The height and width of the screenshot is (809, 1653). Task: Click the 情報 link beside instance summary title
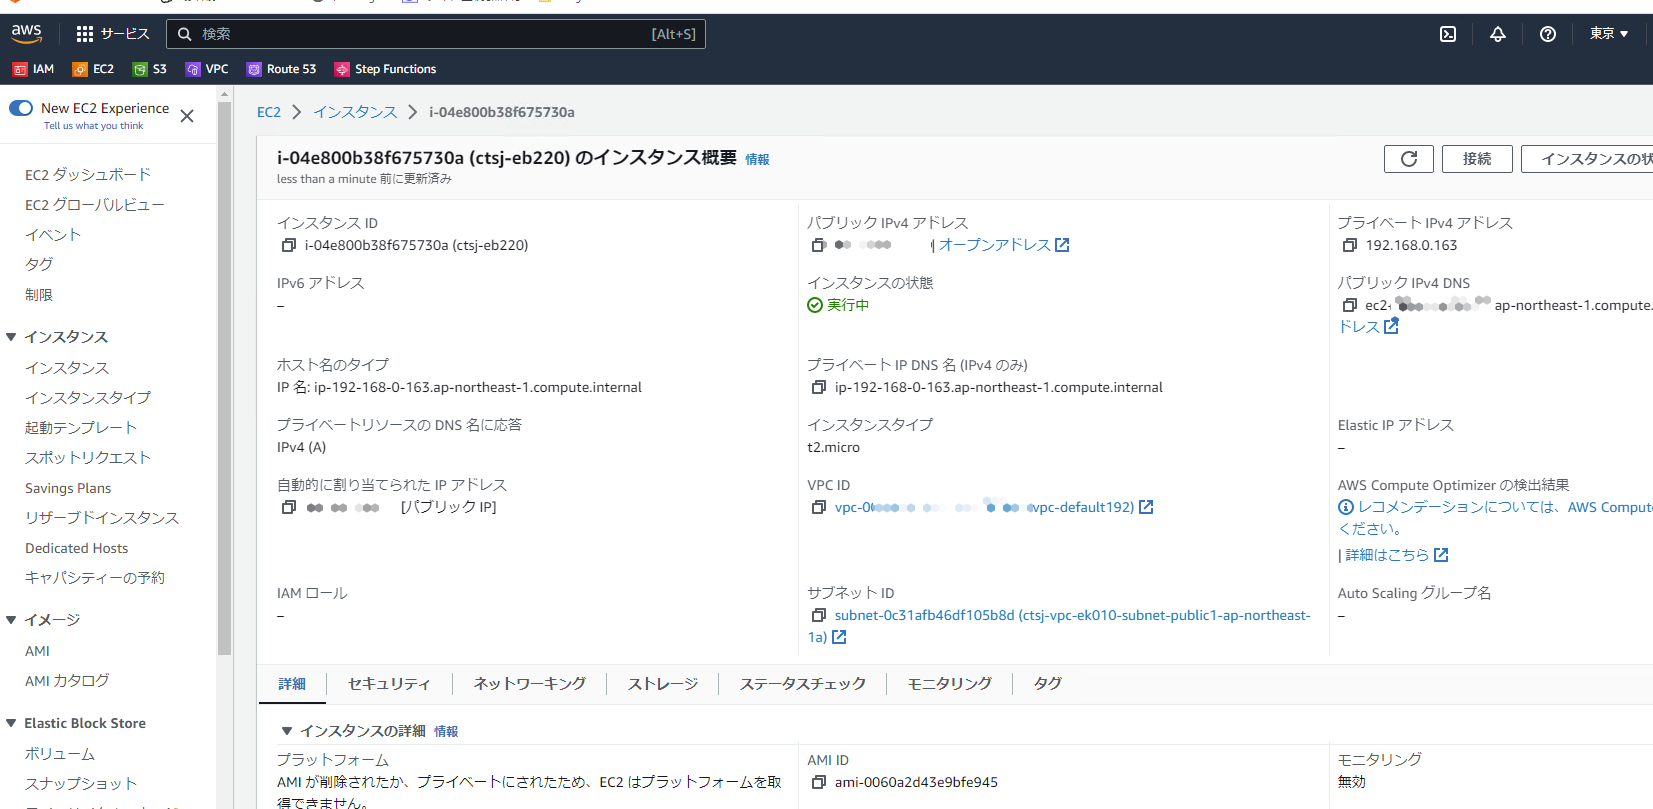click(x=757, y=159)
